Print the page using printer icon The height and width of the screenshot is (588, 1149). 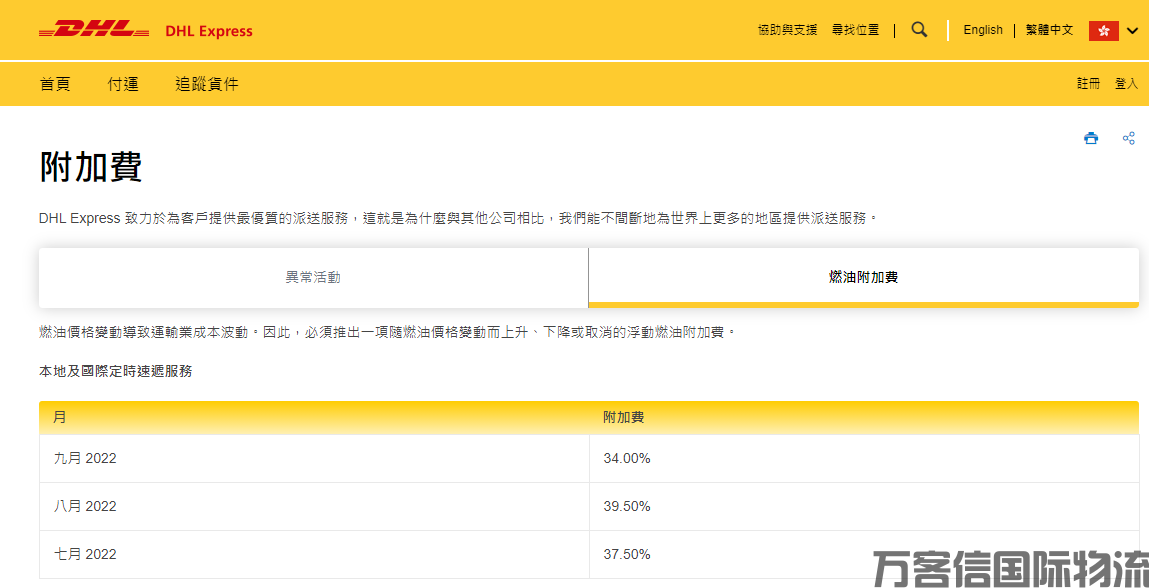point(1091,138)
